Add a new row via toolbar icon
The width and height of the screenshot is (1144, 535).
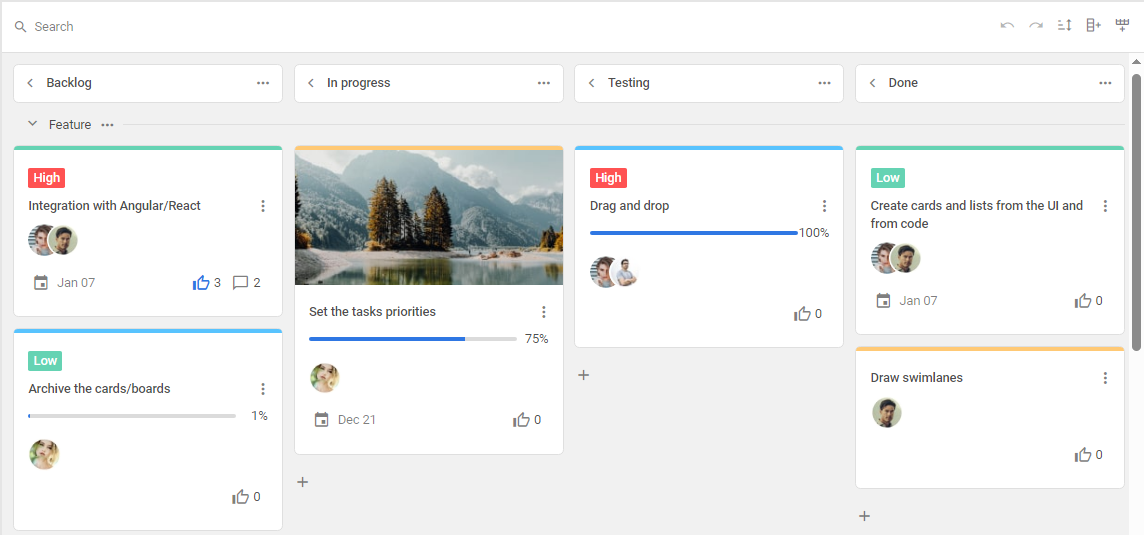(x=1122, y=26)
